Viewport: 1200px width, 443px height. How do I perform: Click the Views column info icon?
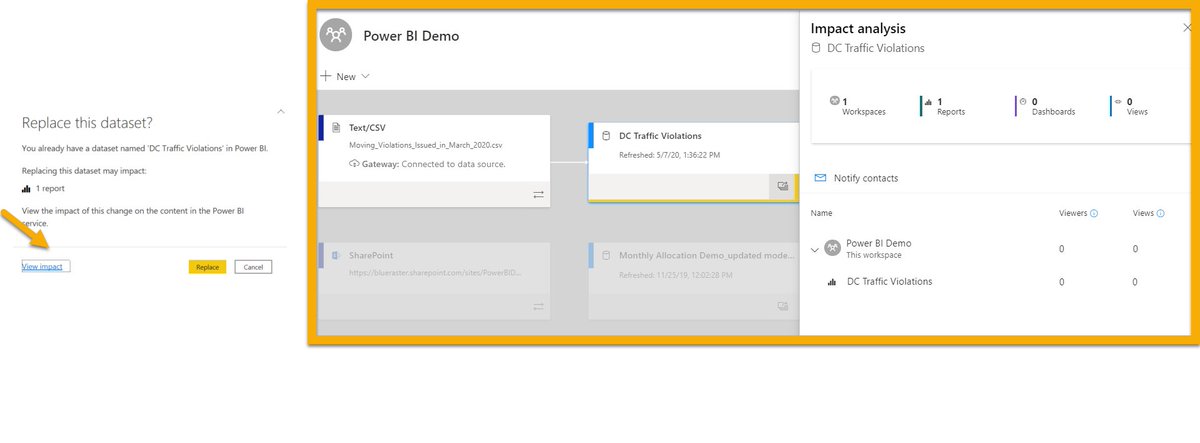[1161, 213]
